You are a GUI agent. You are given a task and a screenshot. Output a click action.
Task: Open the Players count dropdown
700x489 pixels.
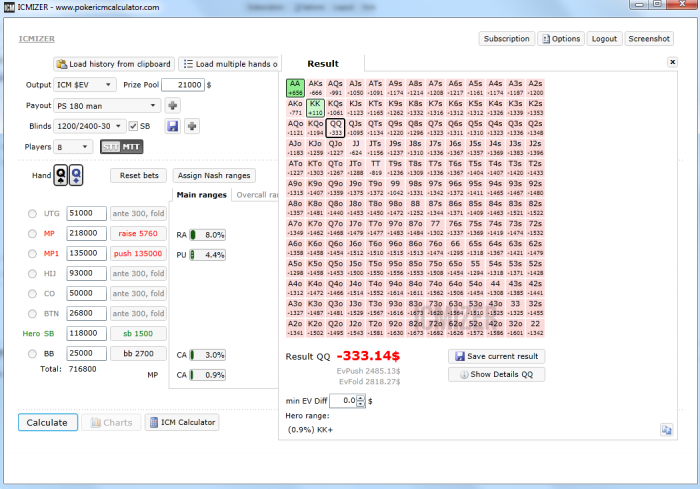click(x=73, y=146)
